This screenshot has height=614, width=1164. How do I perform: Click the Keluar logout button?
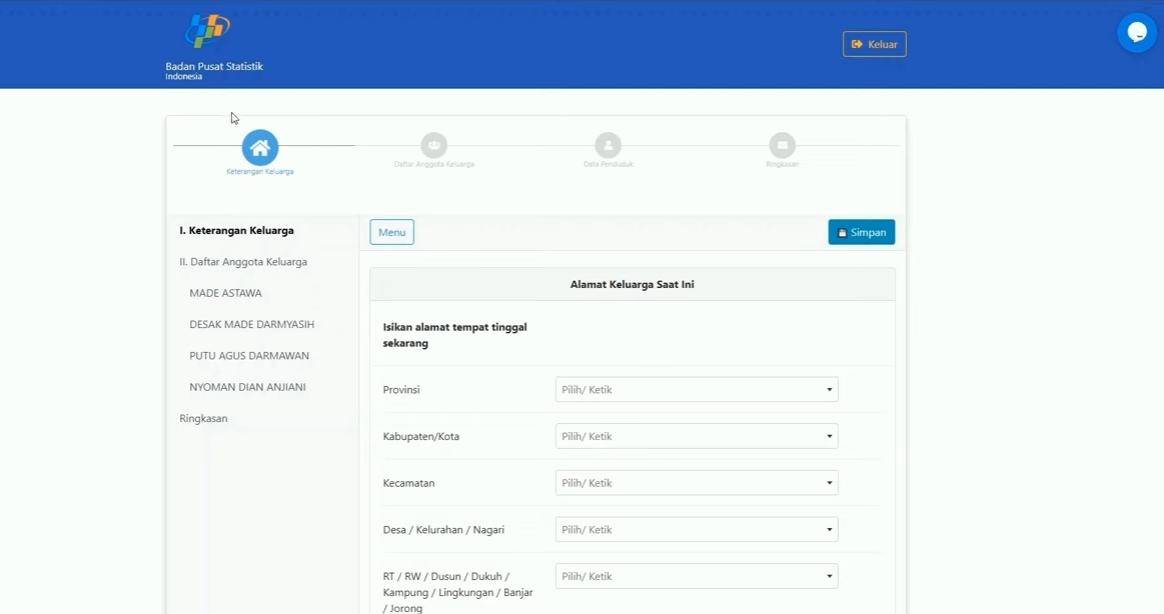[874, 44]
